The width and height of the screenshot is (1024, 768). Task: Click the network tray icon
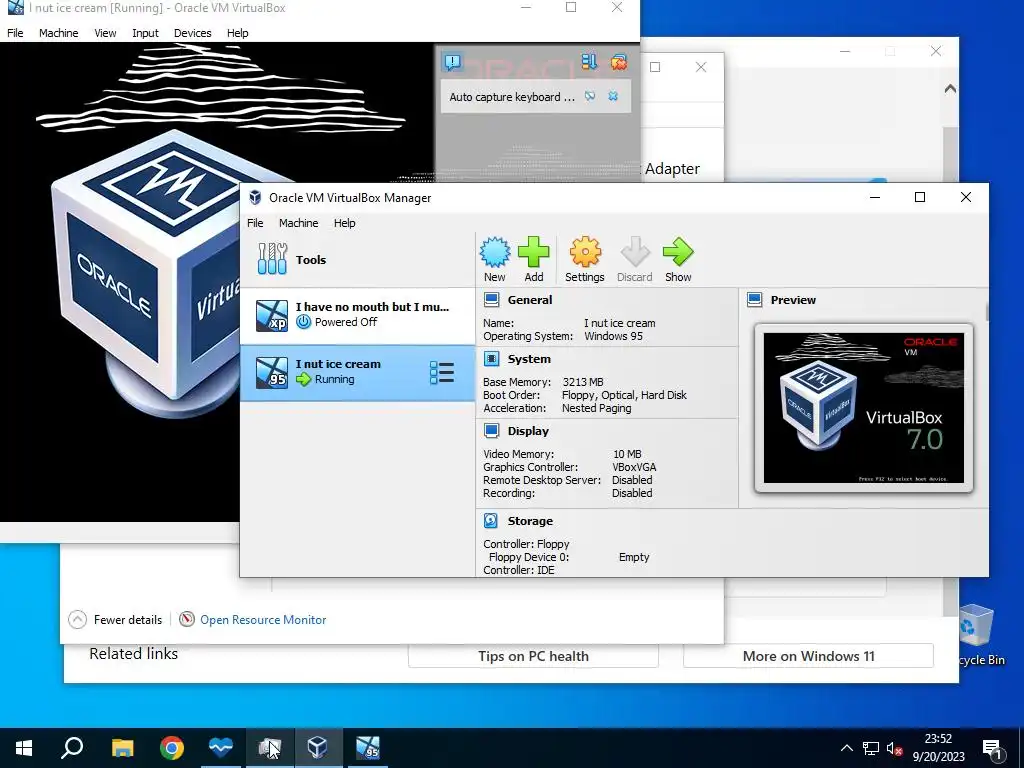point(871,748)
